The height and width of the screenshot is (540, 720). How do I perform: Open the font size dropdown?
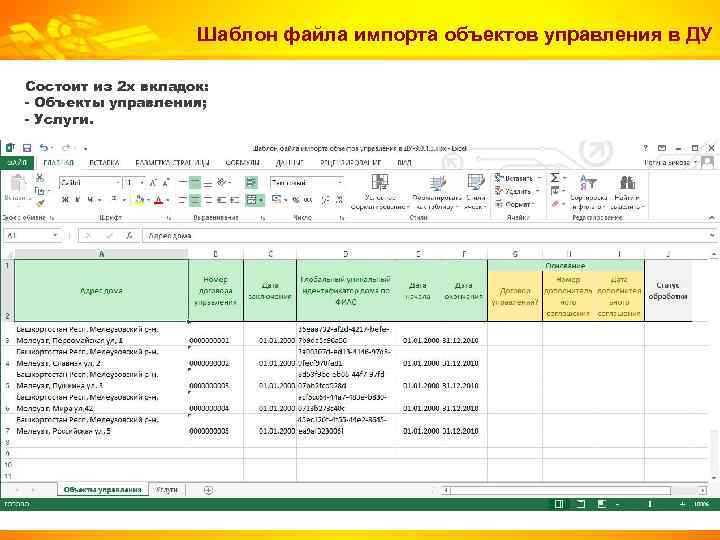(141, 183)
